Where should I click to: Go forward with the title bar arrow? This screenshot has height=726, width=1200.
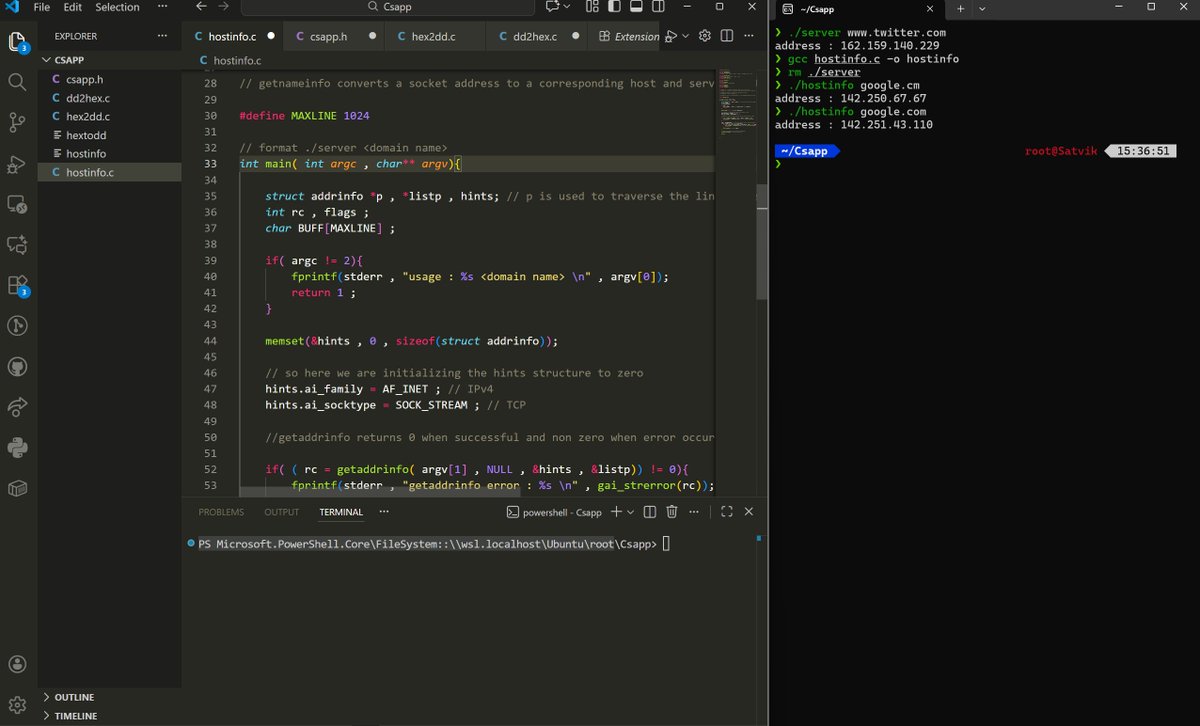coord(224,7)
